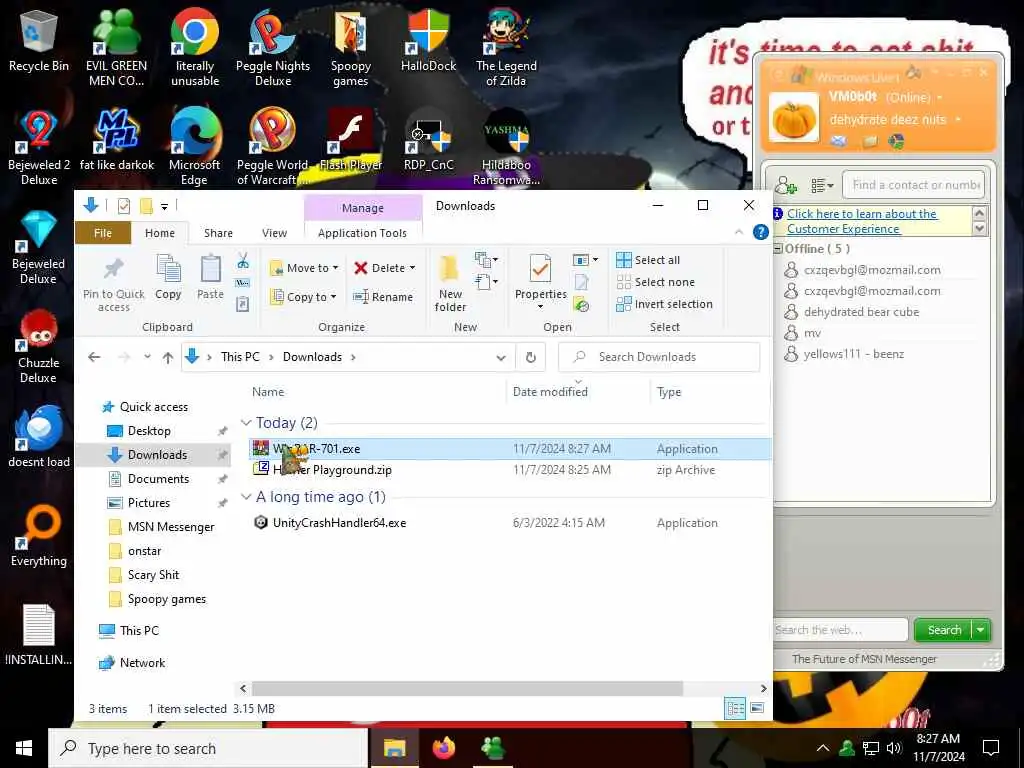
Task: Open the Application Tools tab
Action: [x=362, y=233]
